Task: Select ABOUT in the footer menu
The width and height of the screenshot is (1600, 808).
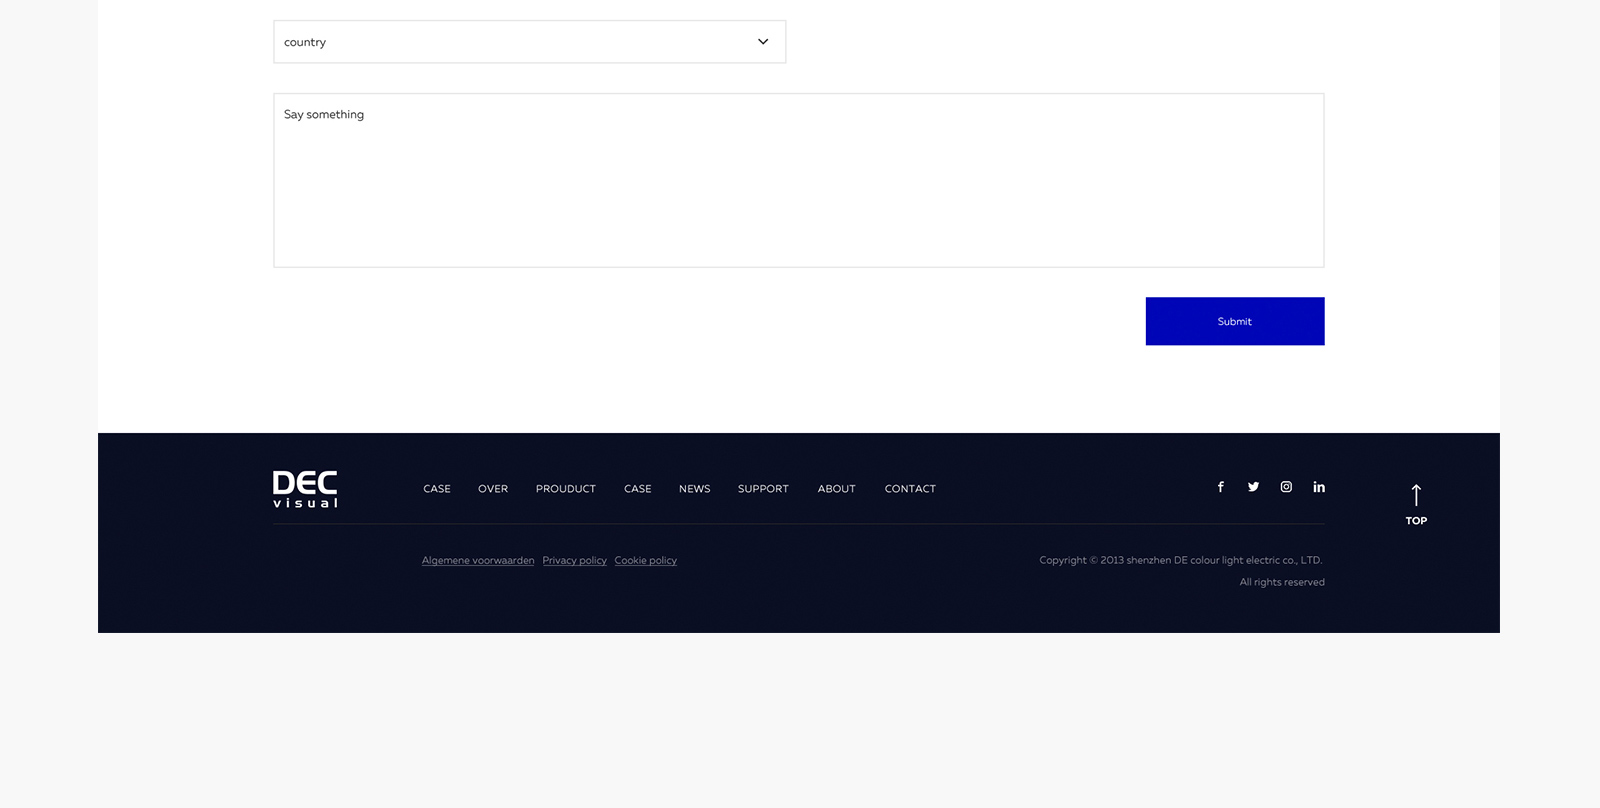Action: pos(837,489)
